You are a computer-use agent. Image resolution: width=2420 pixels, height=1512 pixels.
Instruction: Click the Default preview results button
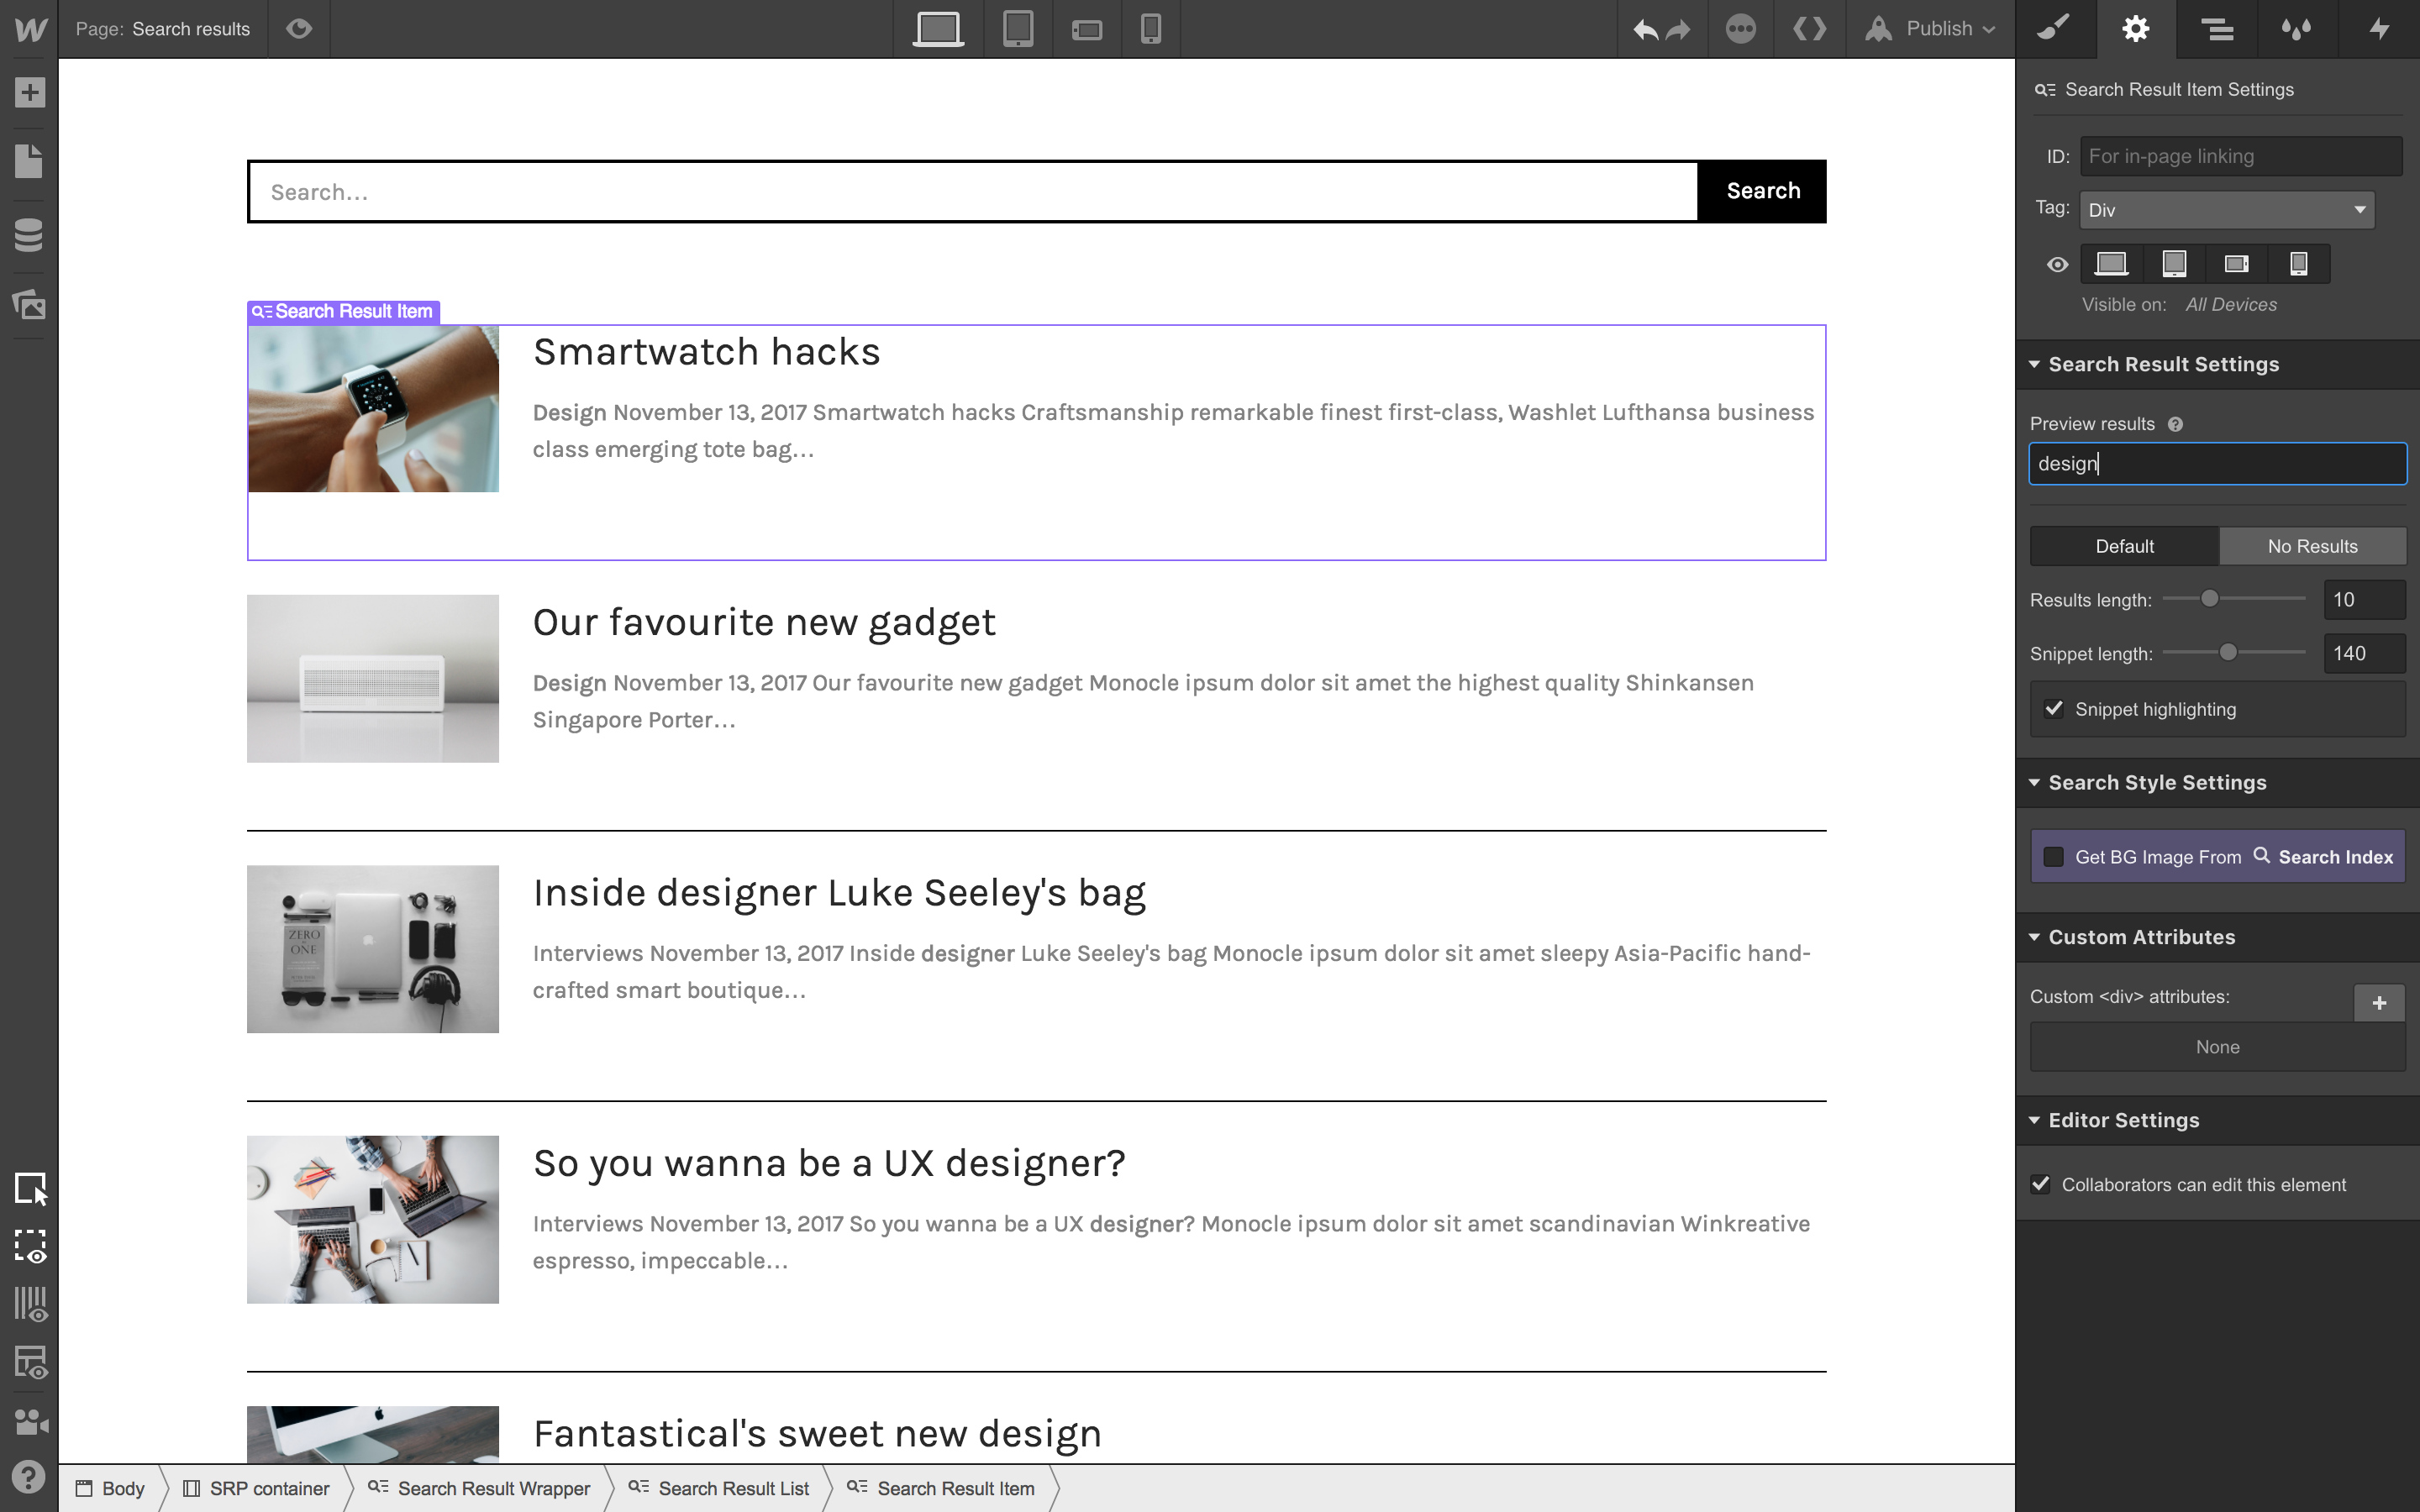point(2124,545)
